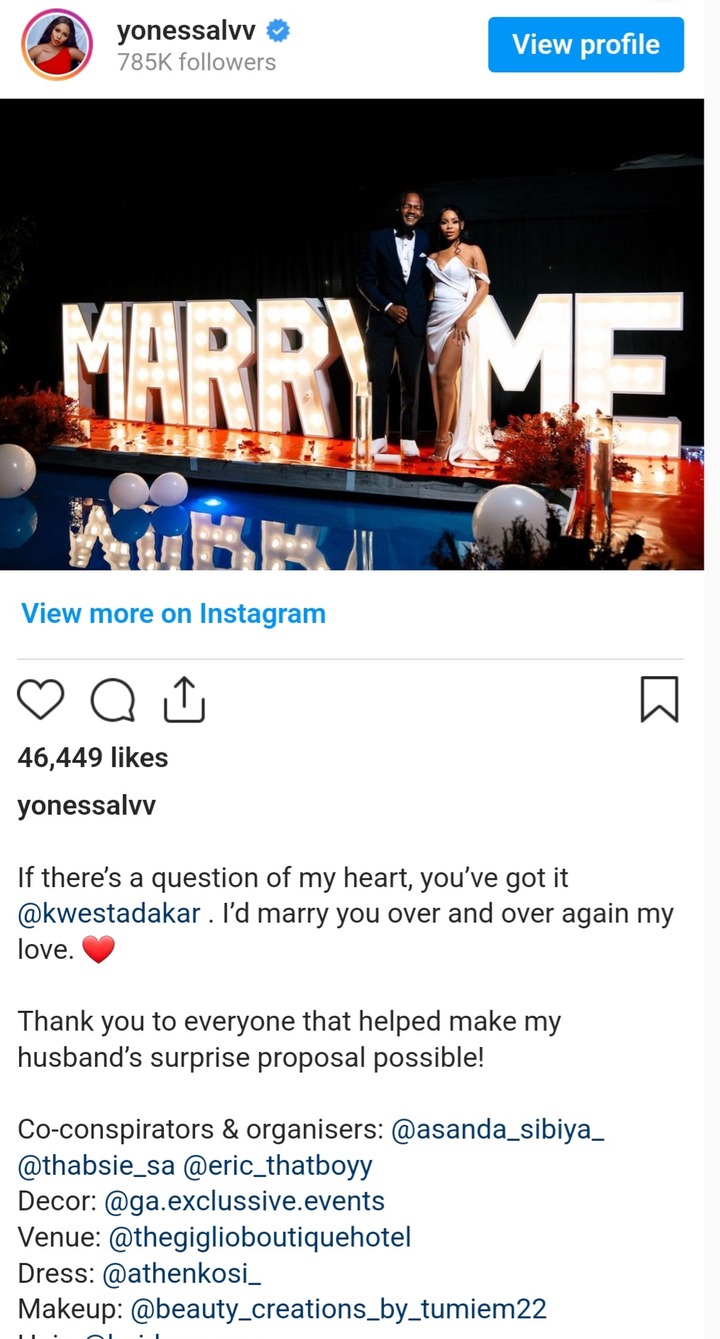View the 46,449 likes count
Screen dimensions: 720x1339
pyautogui.click(x=93, y=758)
